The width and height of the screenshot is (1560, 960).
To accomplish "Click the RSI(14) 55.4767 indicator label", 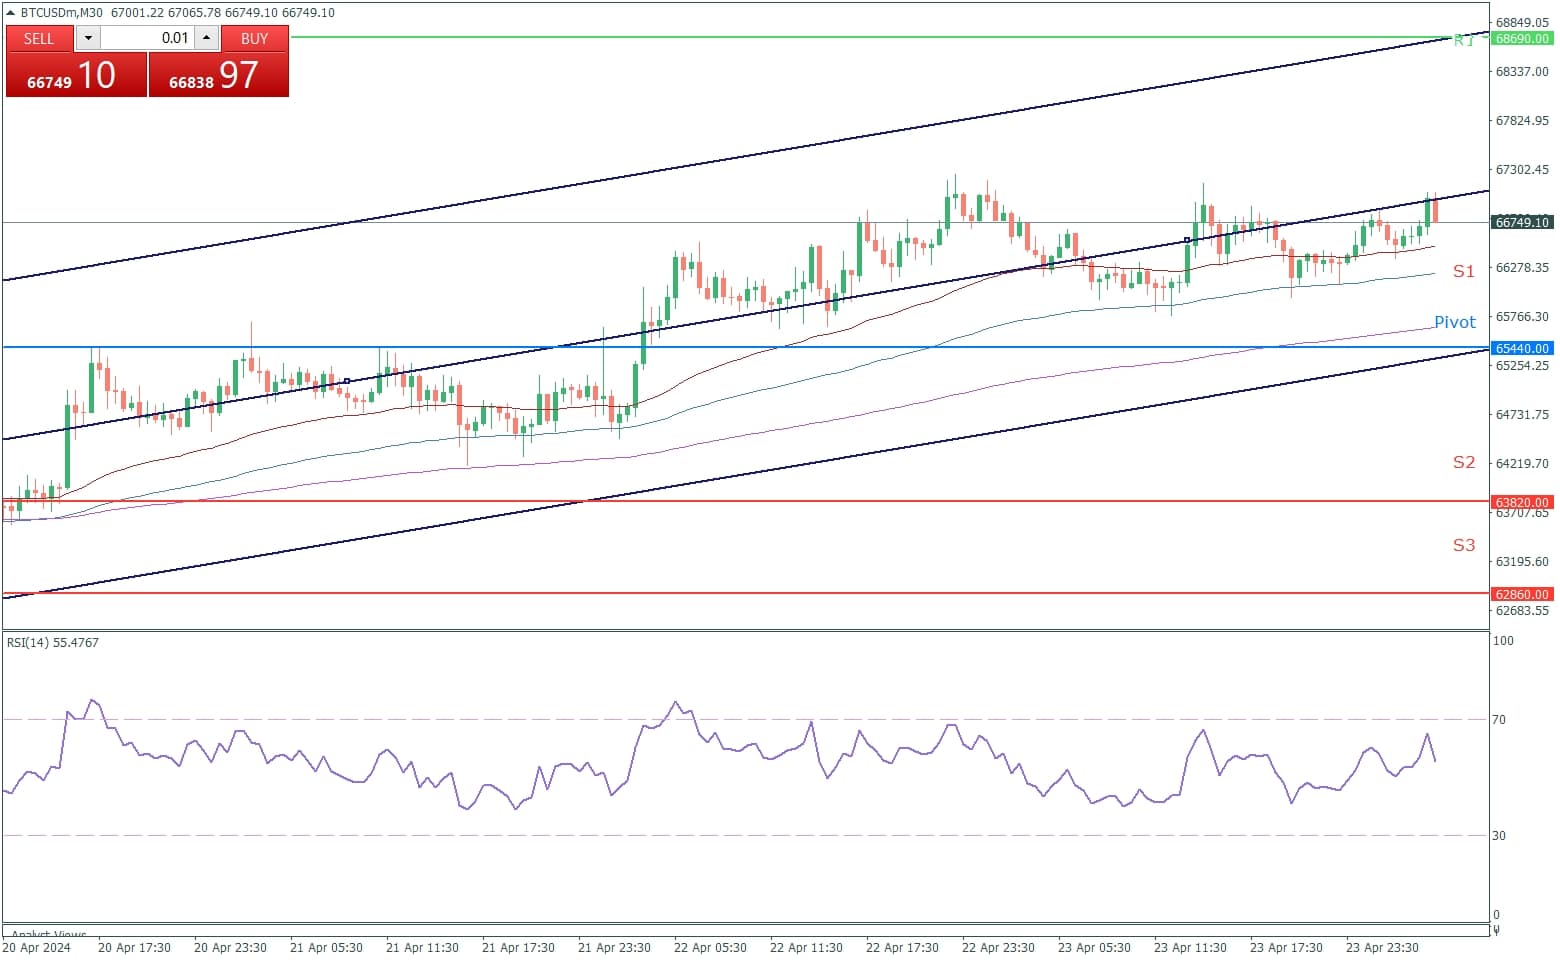I will point(53,642).
